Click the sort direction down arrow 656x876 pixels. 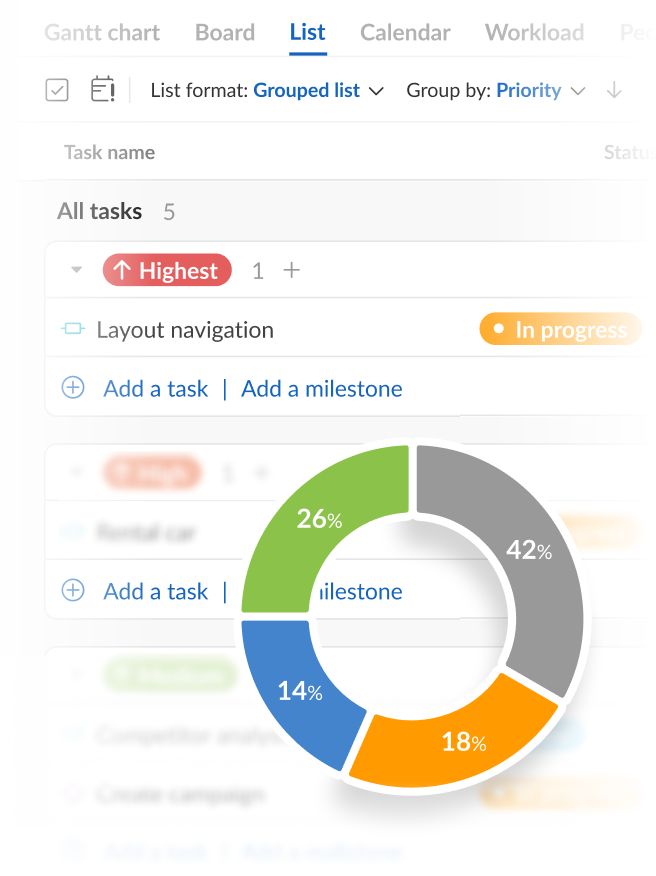[x=614, y=90]
